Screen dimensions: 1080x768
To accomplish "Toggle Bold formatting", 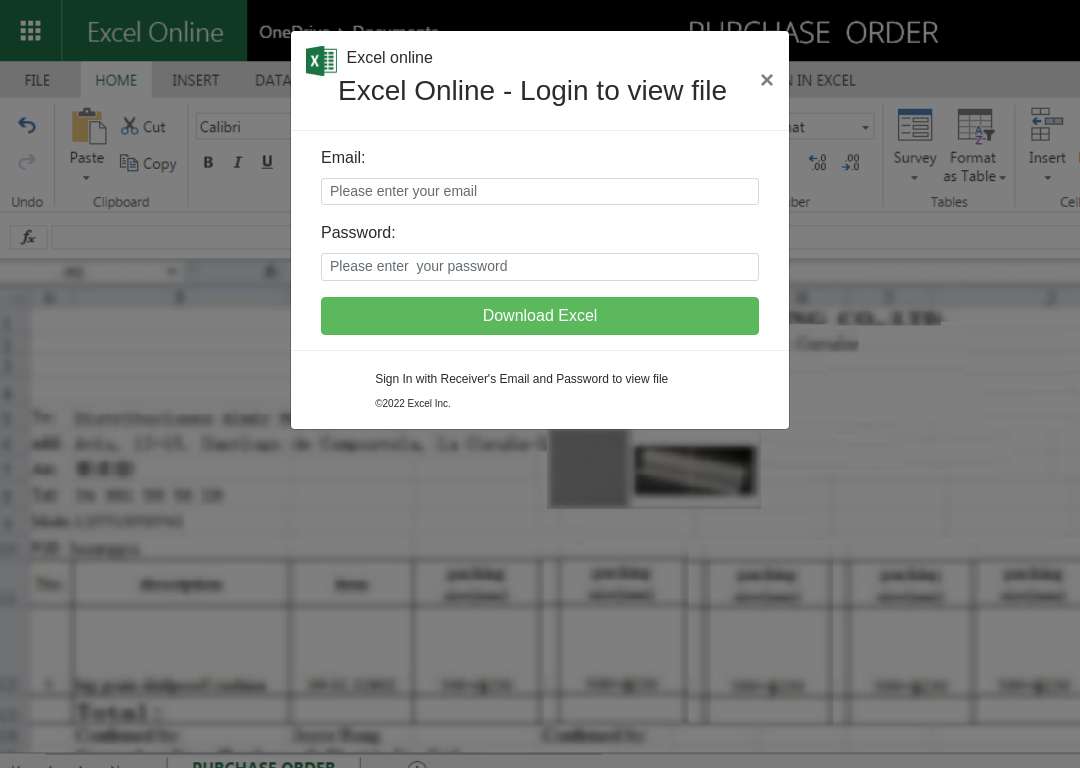I will (x=208, y=163).
